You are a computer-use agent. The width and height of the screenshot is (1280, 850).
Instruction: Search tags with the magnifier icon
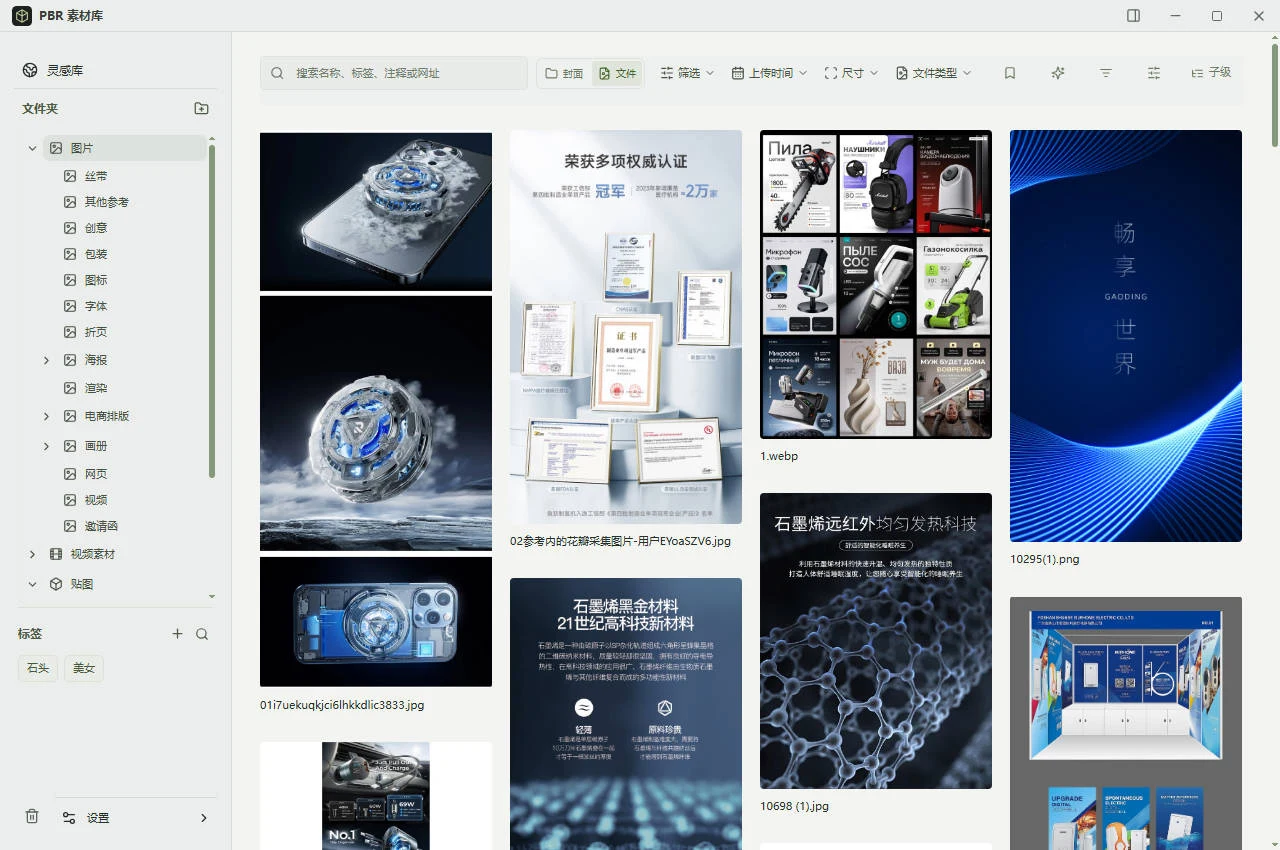[x=202, y=634]
